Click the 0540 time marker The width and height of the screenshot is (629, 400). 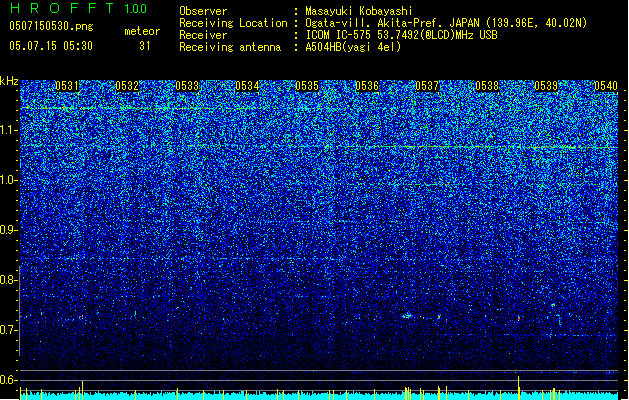click(x=606, y=86)
